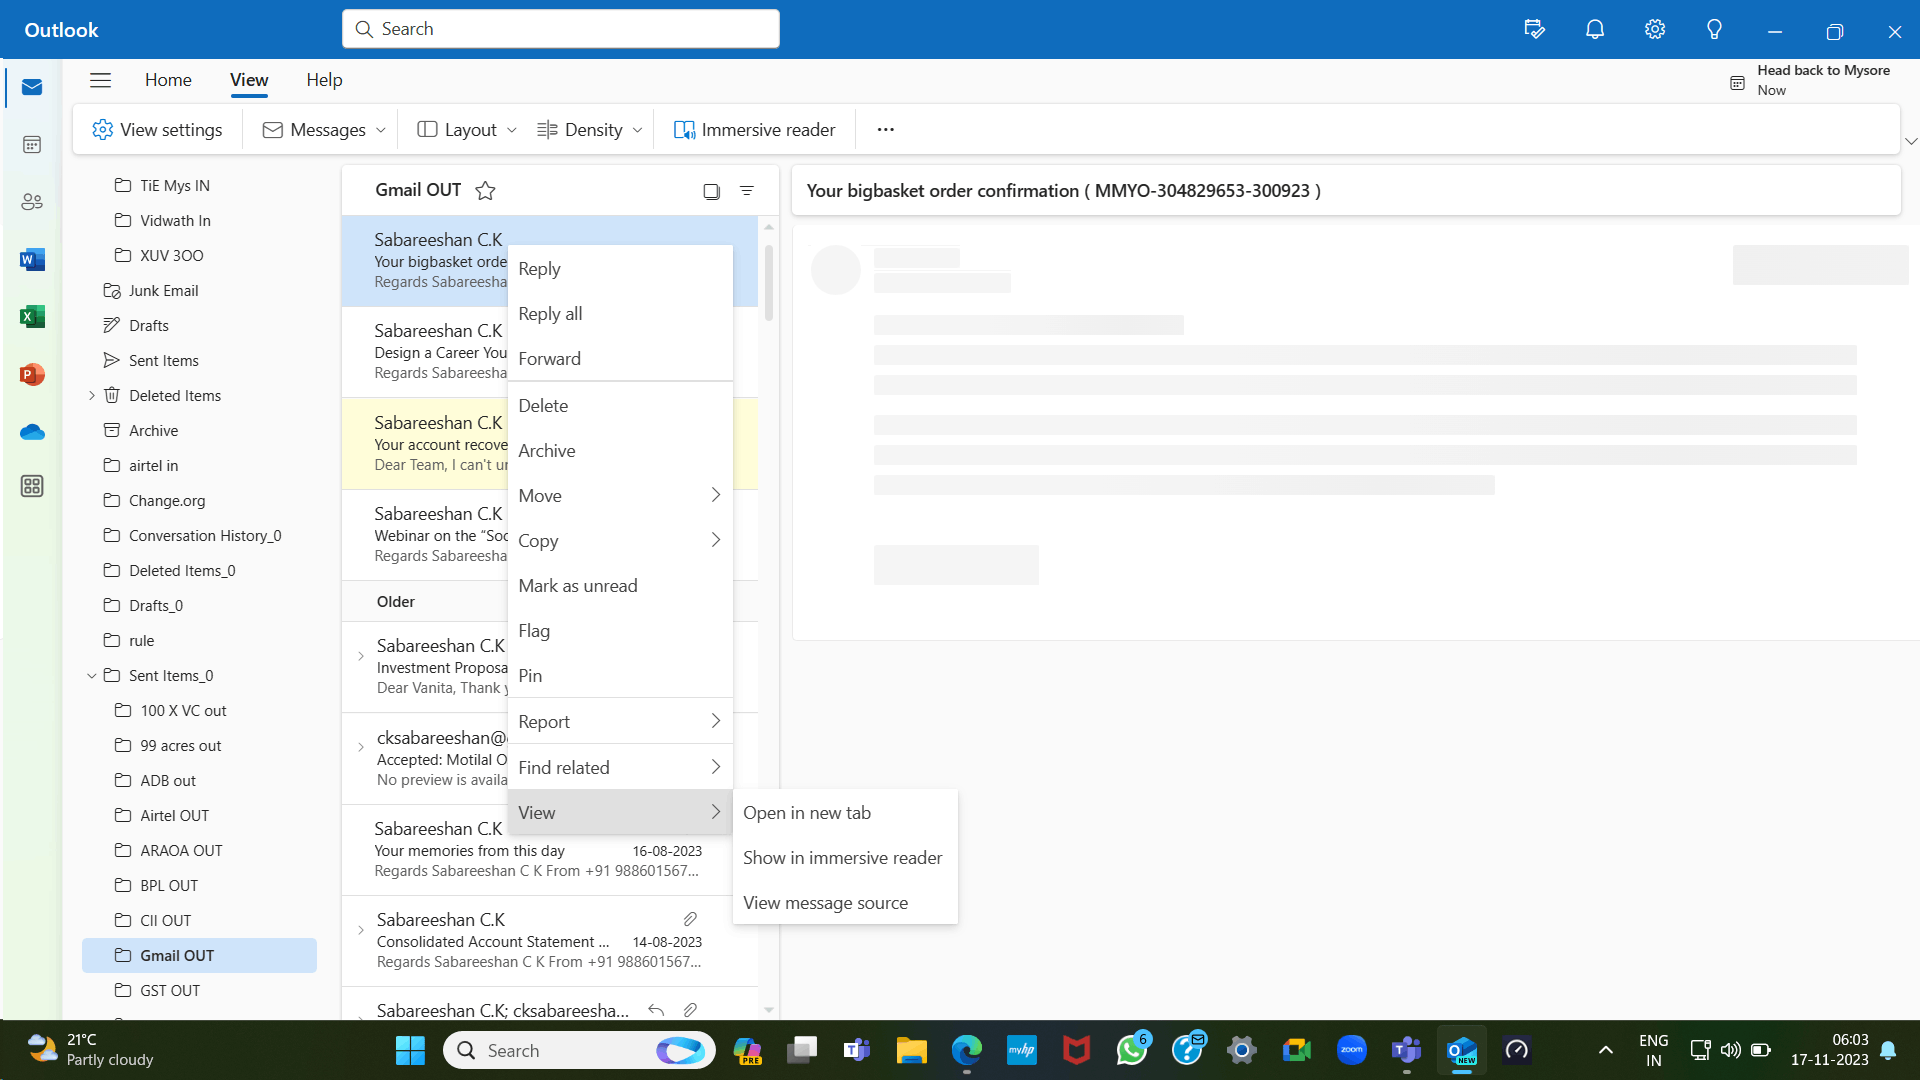Enable selection mode icon next to the filter
This screenshot has height=1080, width=1920.
coord(711,190)
